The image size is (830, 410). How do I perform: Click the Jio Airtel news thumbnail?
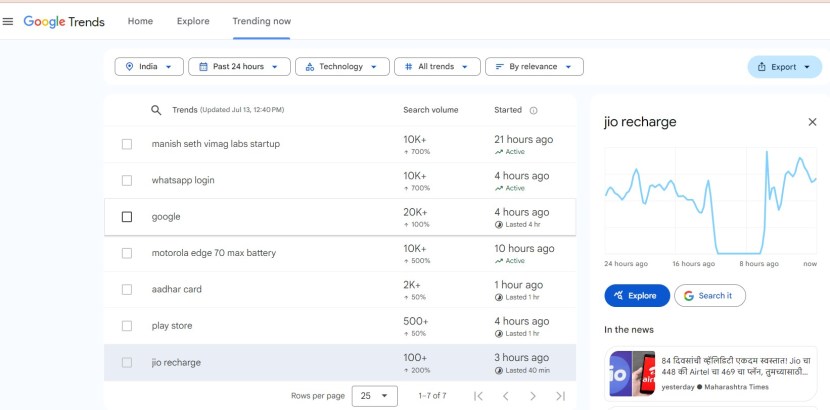pyautogui.click(x=632, y=373)
